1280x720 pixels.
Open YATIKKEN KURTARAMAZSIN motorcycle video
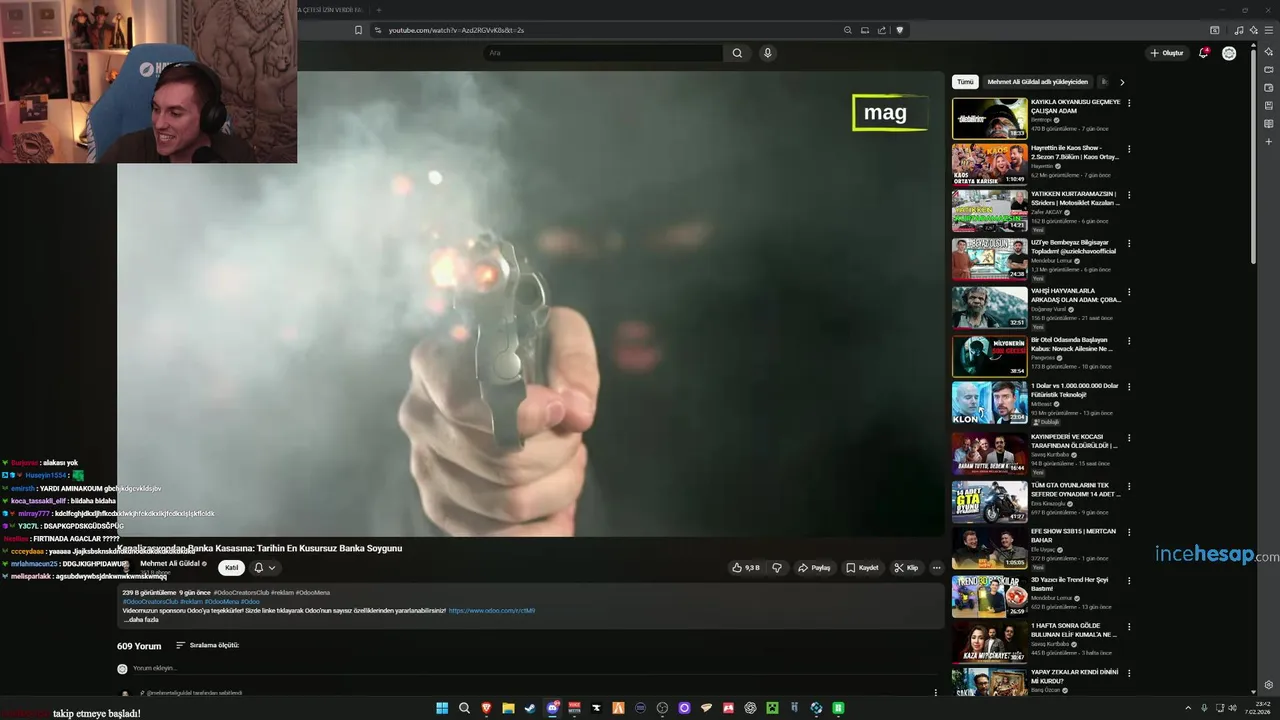tap(1035, 210)
